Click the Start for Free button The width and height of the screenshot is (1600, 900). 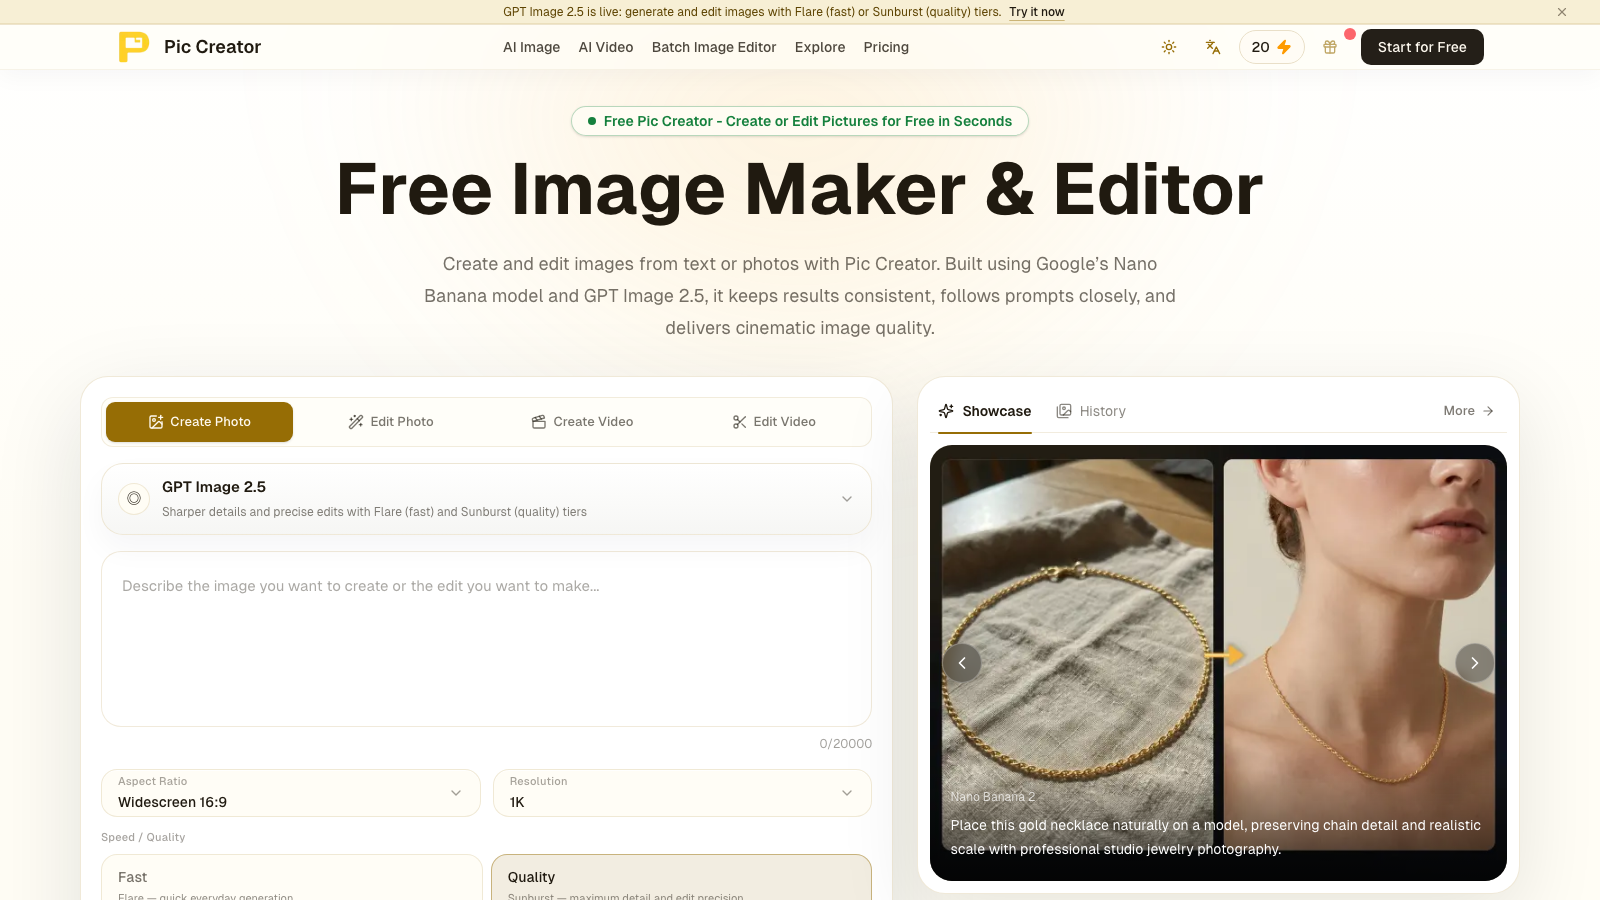(1422, 47)
